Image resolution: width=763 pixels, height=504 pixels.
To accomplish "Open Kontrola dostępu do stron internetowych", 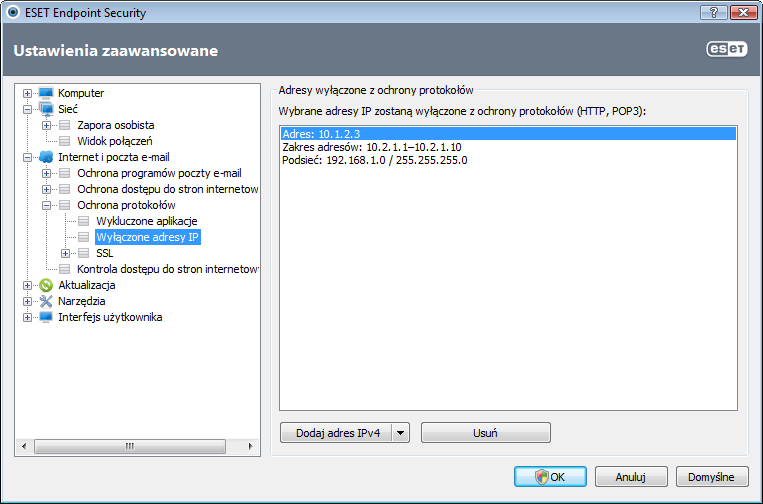I will click(167, 269).
